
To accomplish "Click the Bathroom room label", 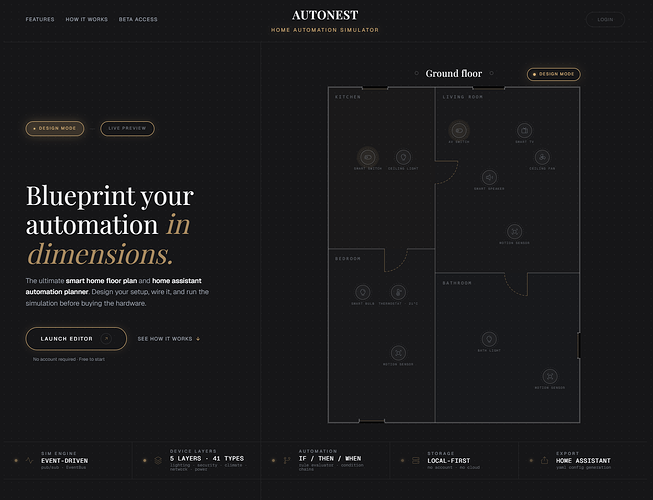I will pos(457,283).
